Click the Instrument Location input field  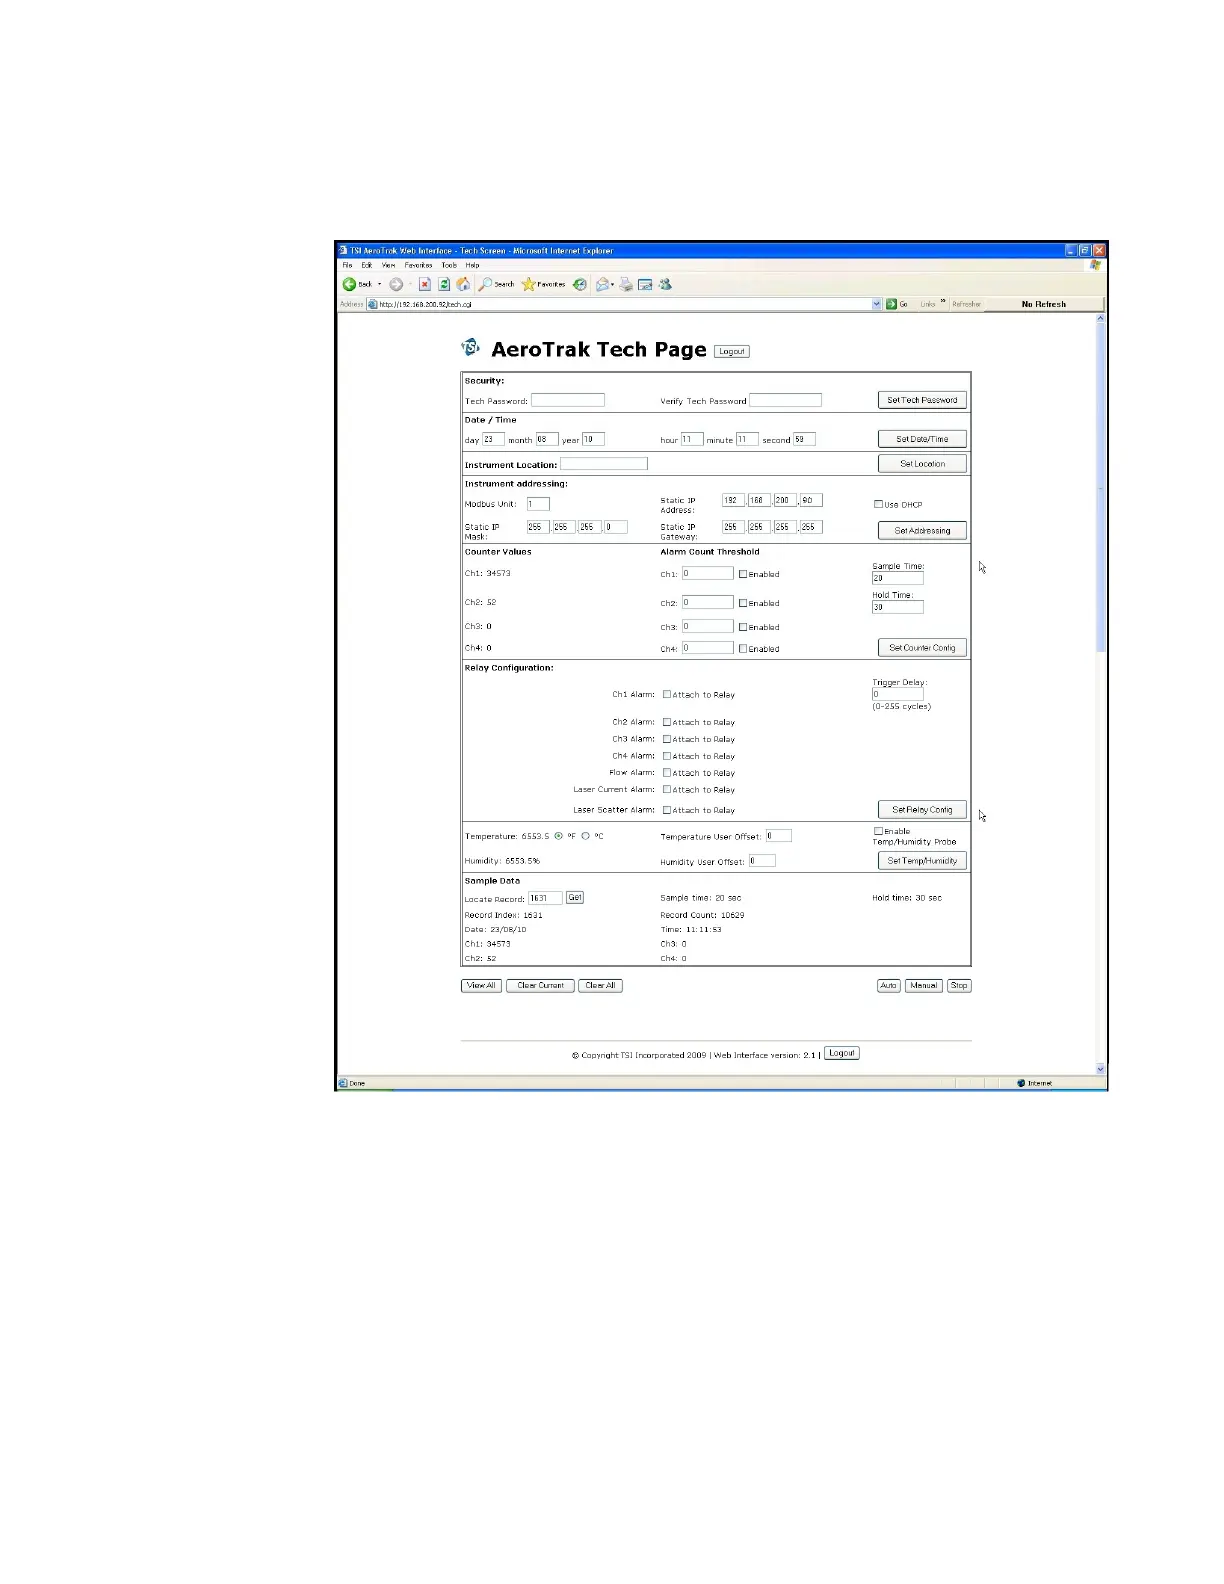(604, 464)
